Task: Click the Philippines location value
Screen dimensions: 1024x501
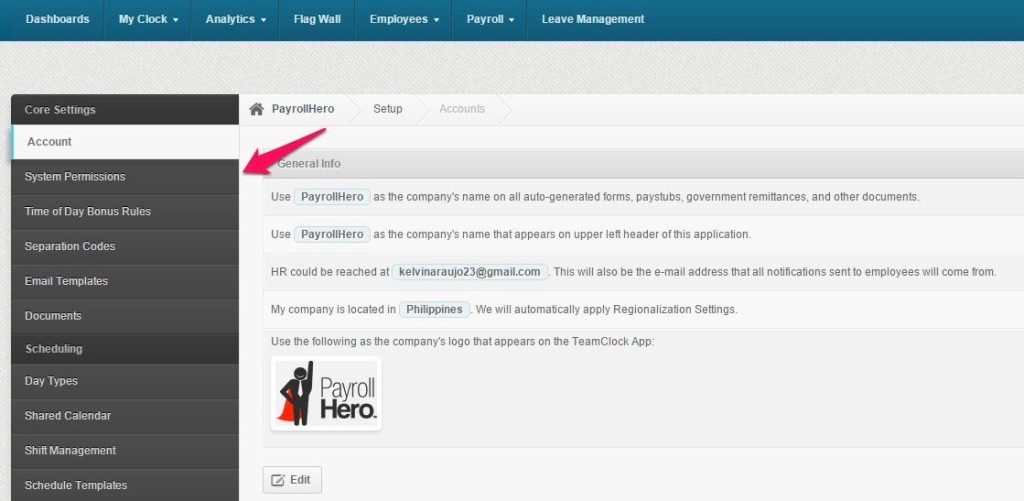Action: pos(434,310)
